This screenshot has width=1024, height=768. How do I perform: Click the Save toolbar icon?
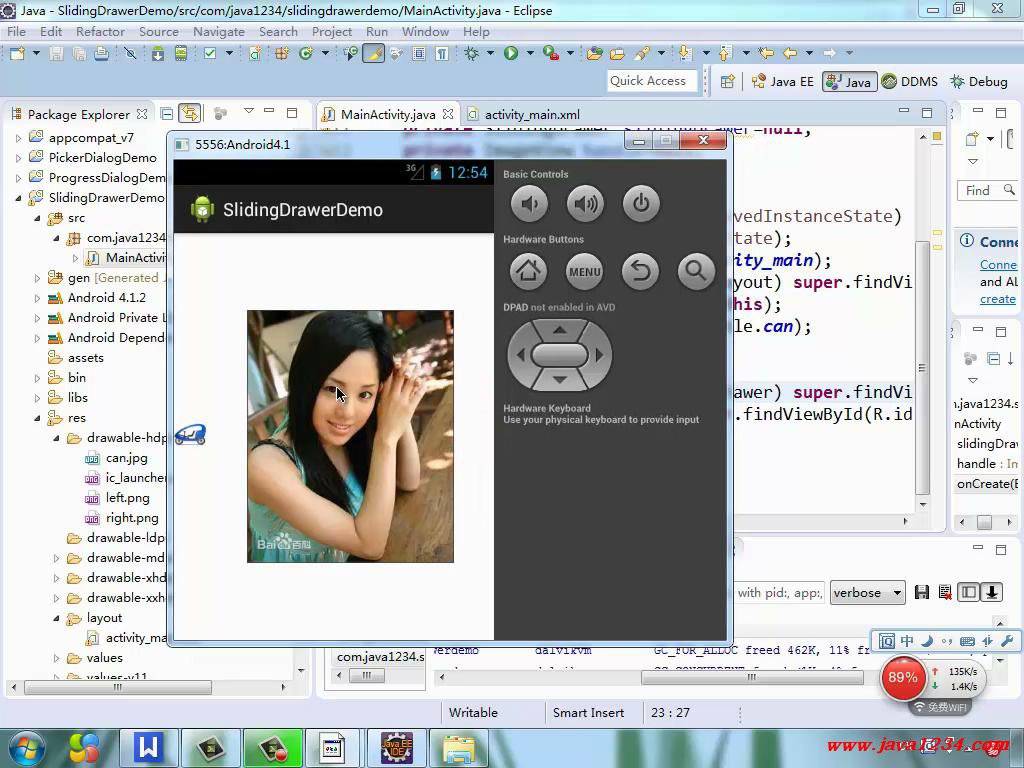57,54
